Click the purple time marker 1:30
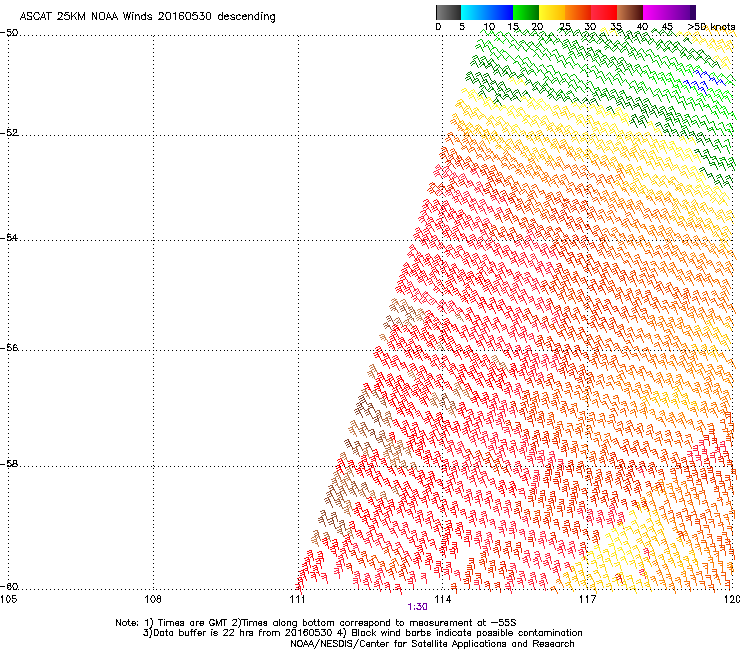This screenshot has height=650, width=740. (417, 607)
